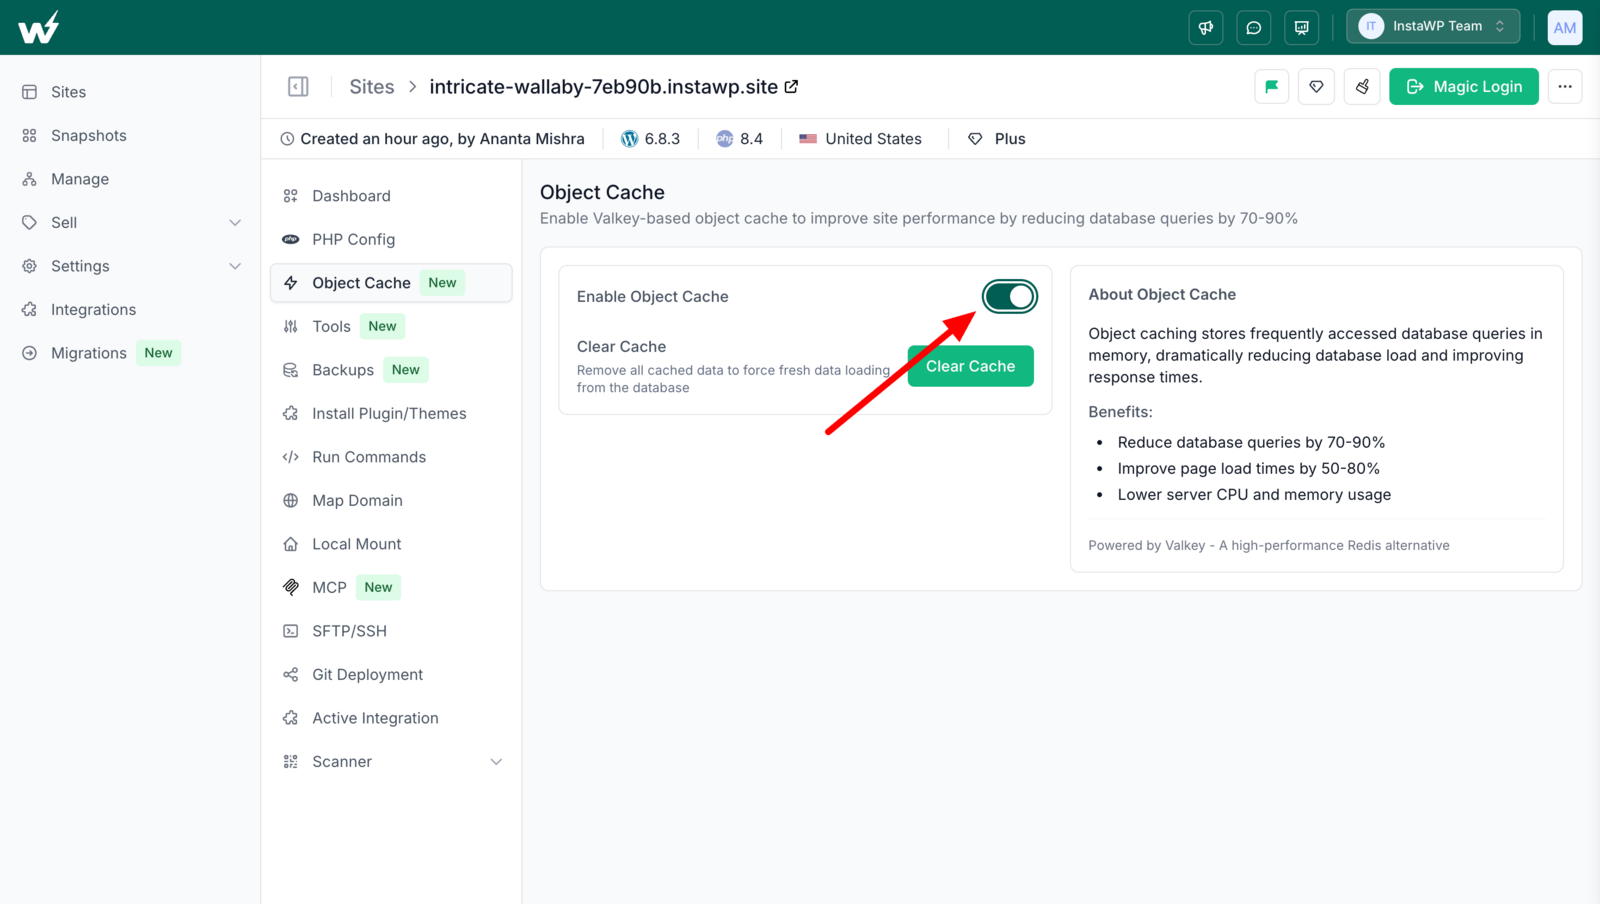This screenshot has height=904, width=1600.
Task: Click the Plus plan diamond icon
Action: 975,139
